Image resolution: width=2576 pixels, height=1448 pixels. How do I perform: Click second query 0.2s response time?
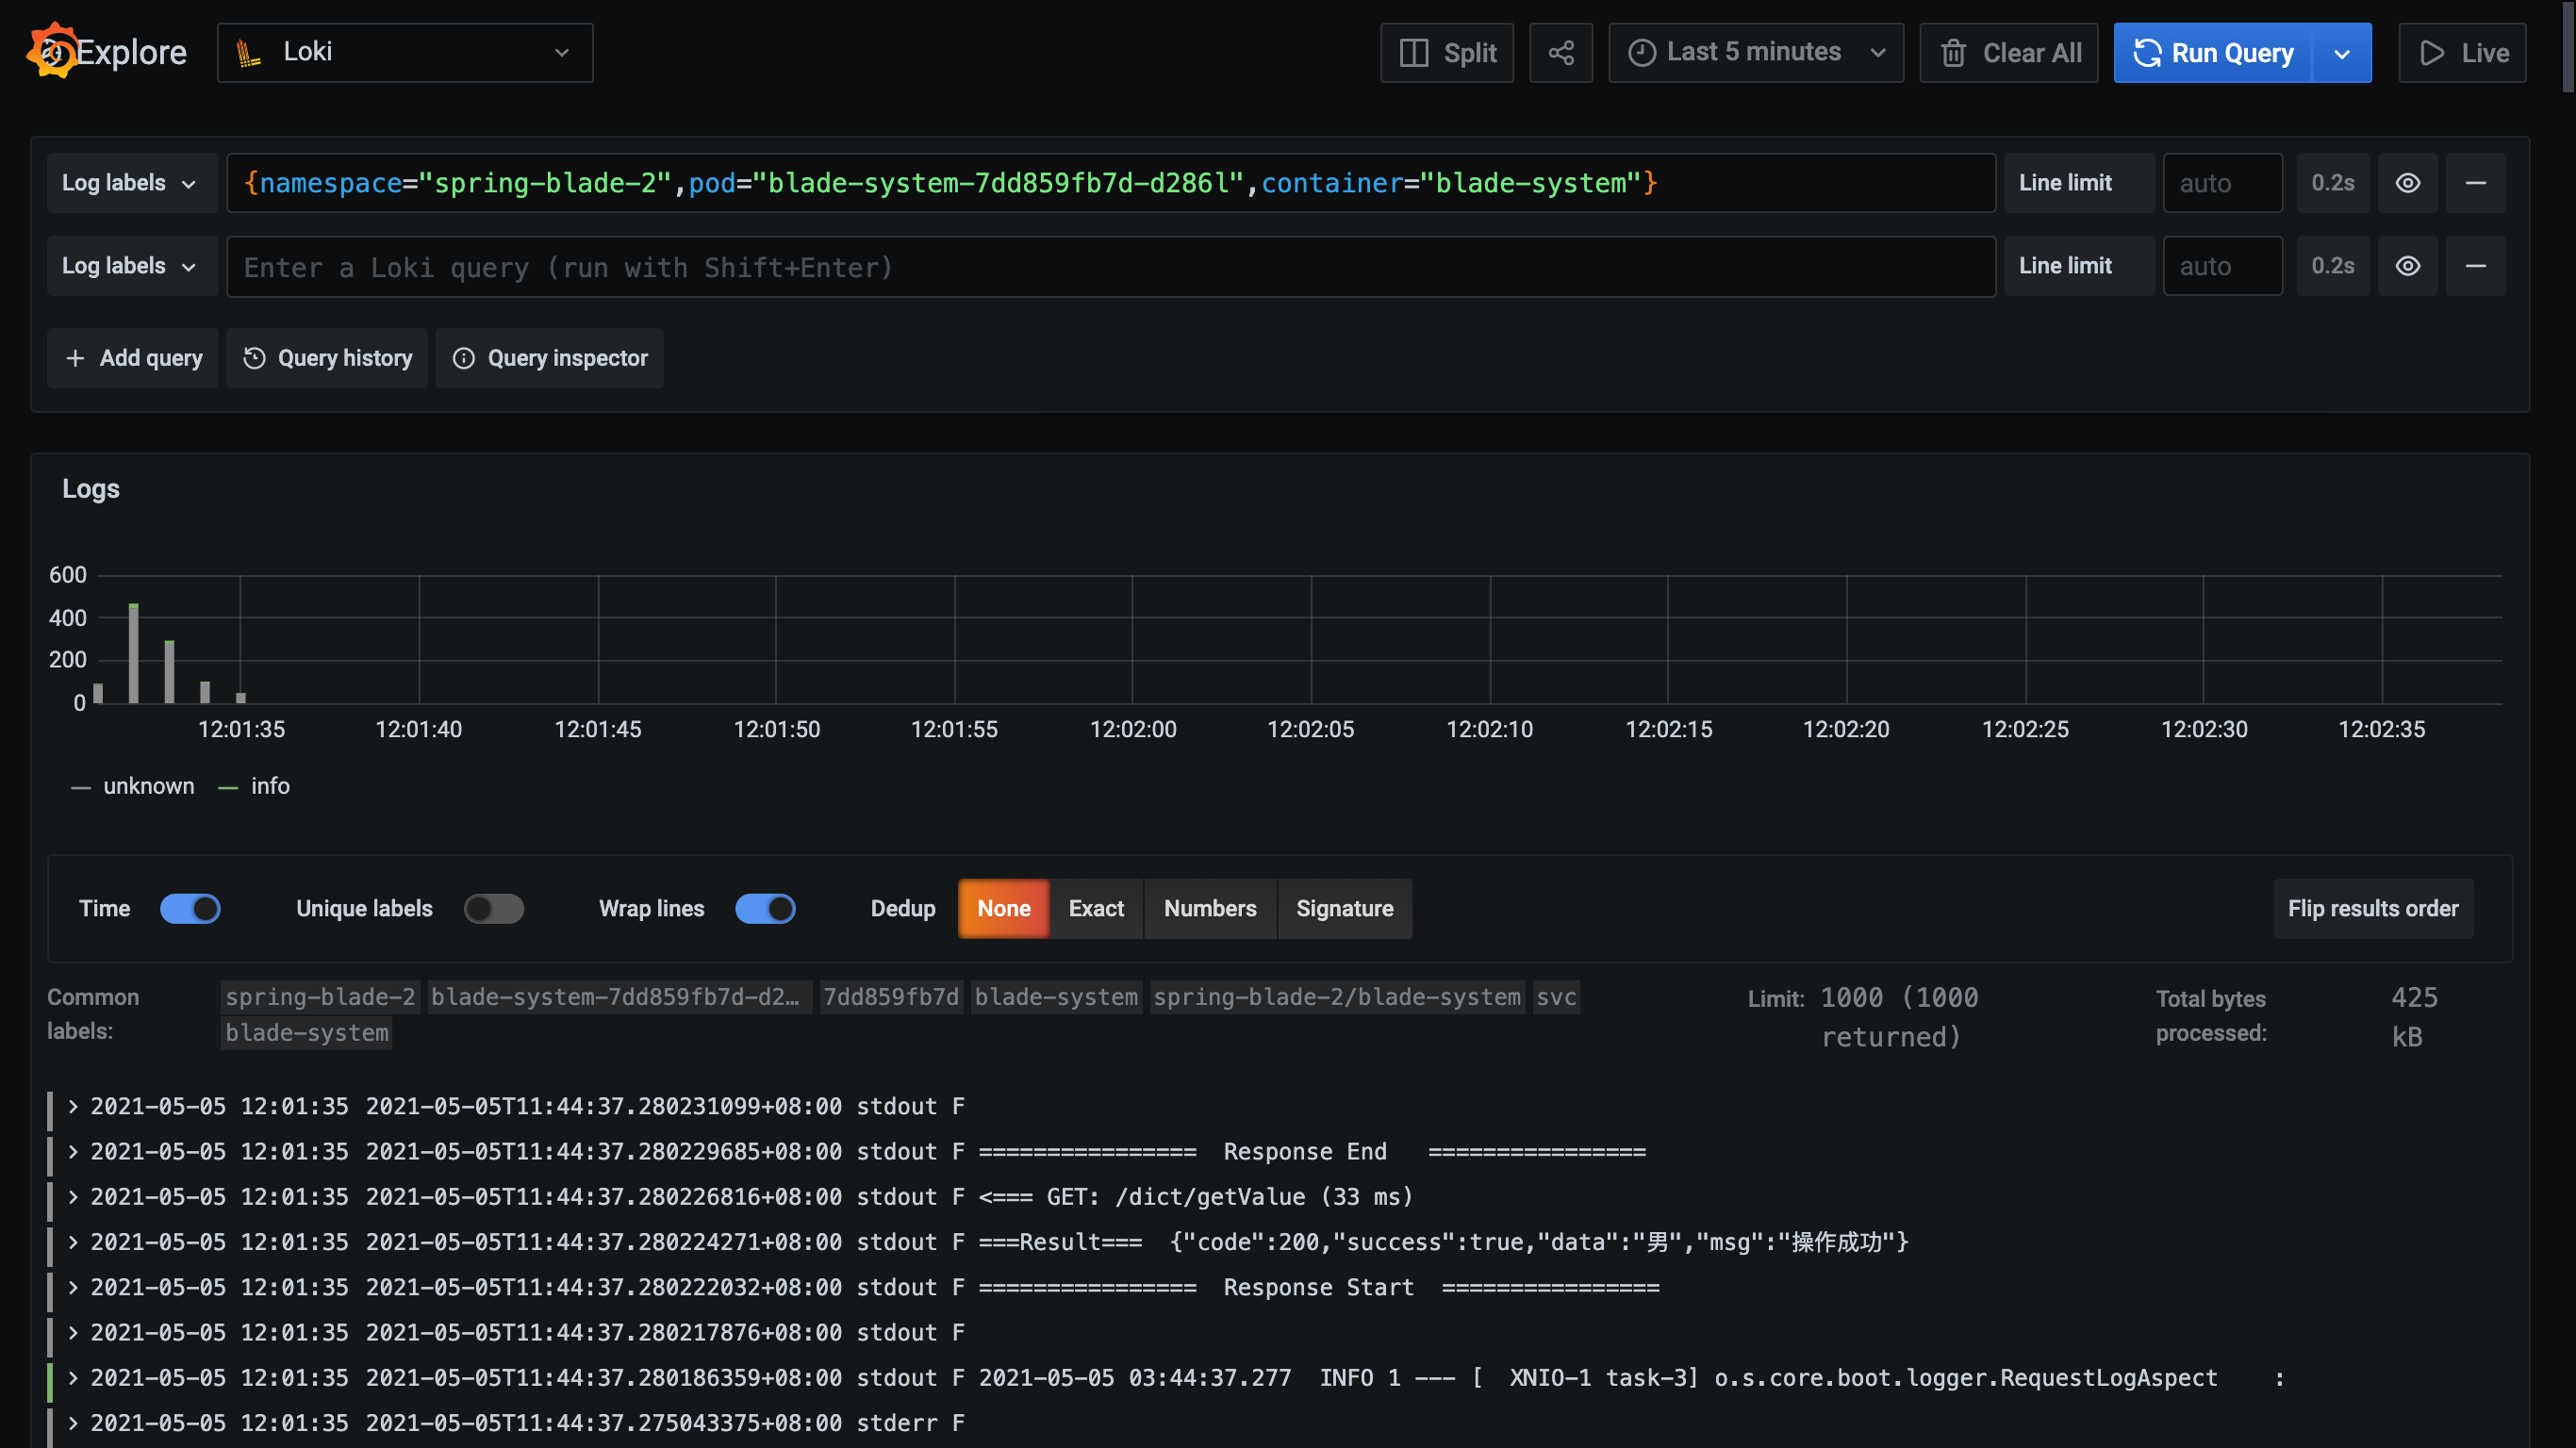click(2332, 266)
